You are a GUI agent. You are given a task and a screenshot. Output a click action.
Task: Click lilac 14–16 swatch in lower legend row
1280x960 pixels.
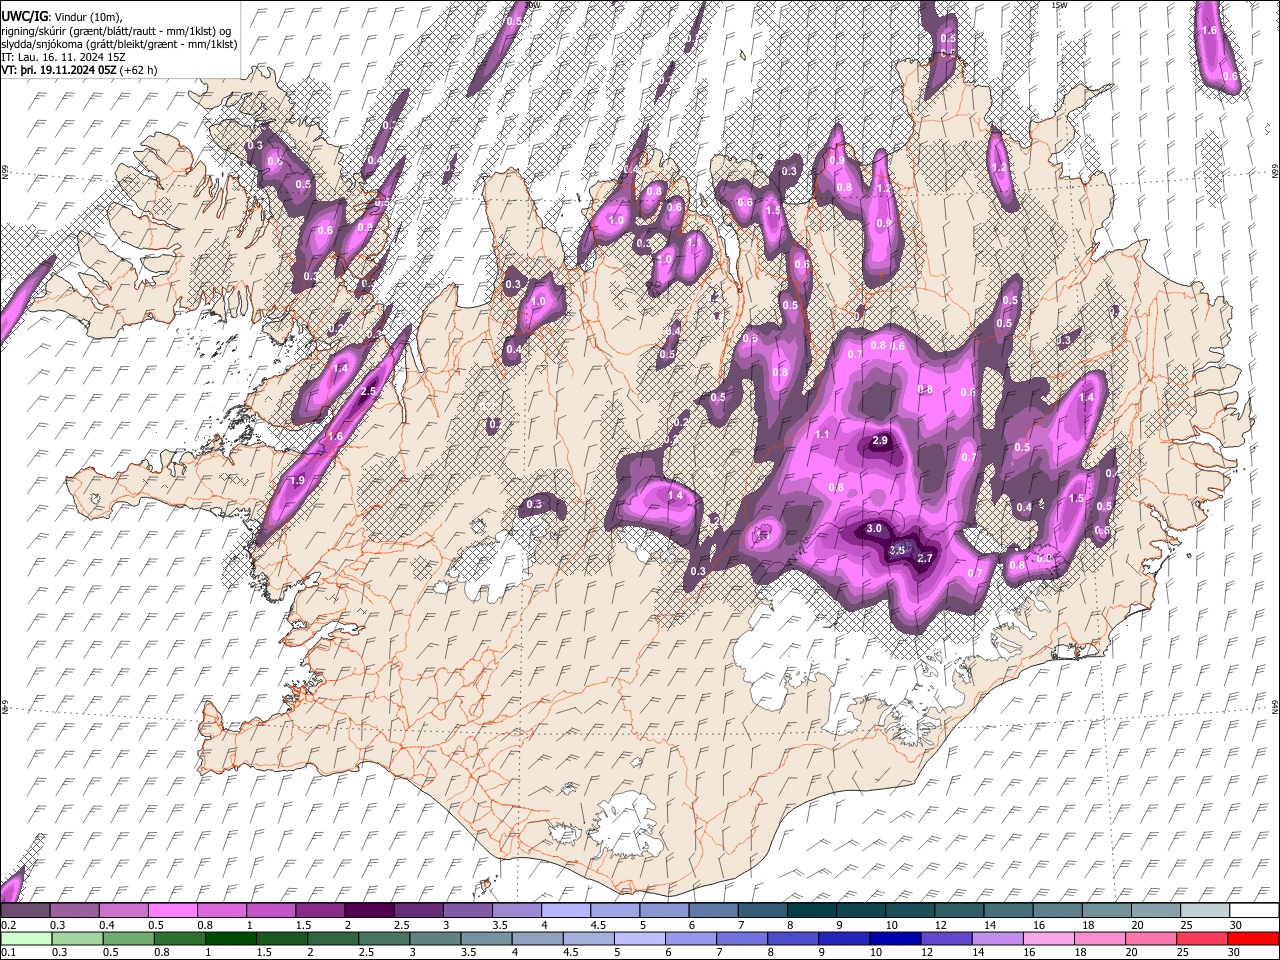(x=998, y=939)
